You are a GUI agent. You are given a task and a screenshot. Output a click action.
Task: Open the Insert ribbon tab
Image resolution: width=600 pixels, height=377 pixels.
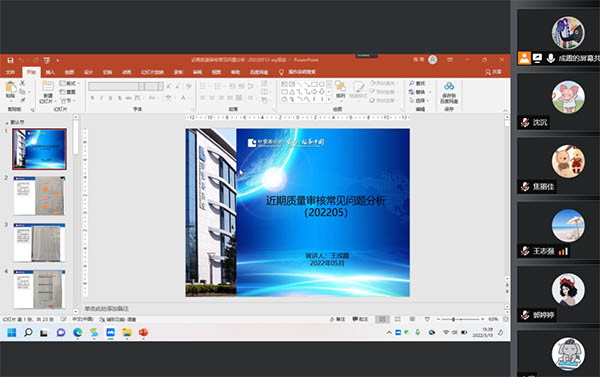50,72
